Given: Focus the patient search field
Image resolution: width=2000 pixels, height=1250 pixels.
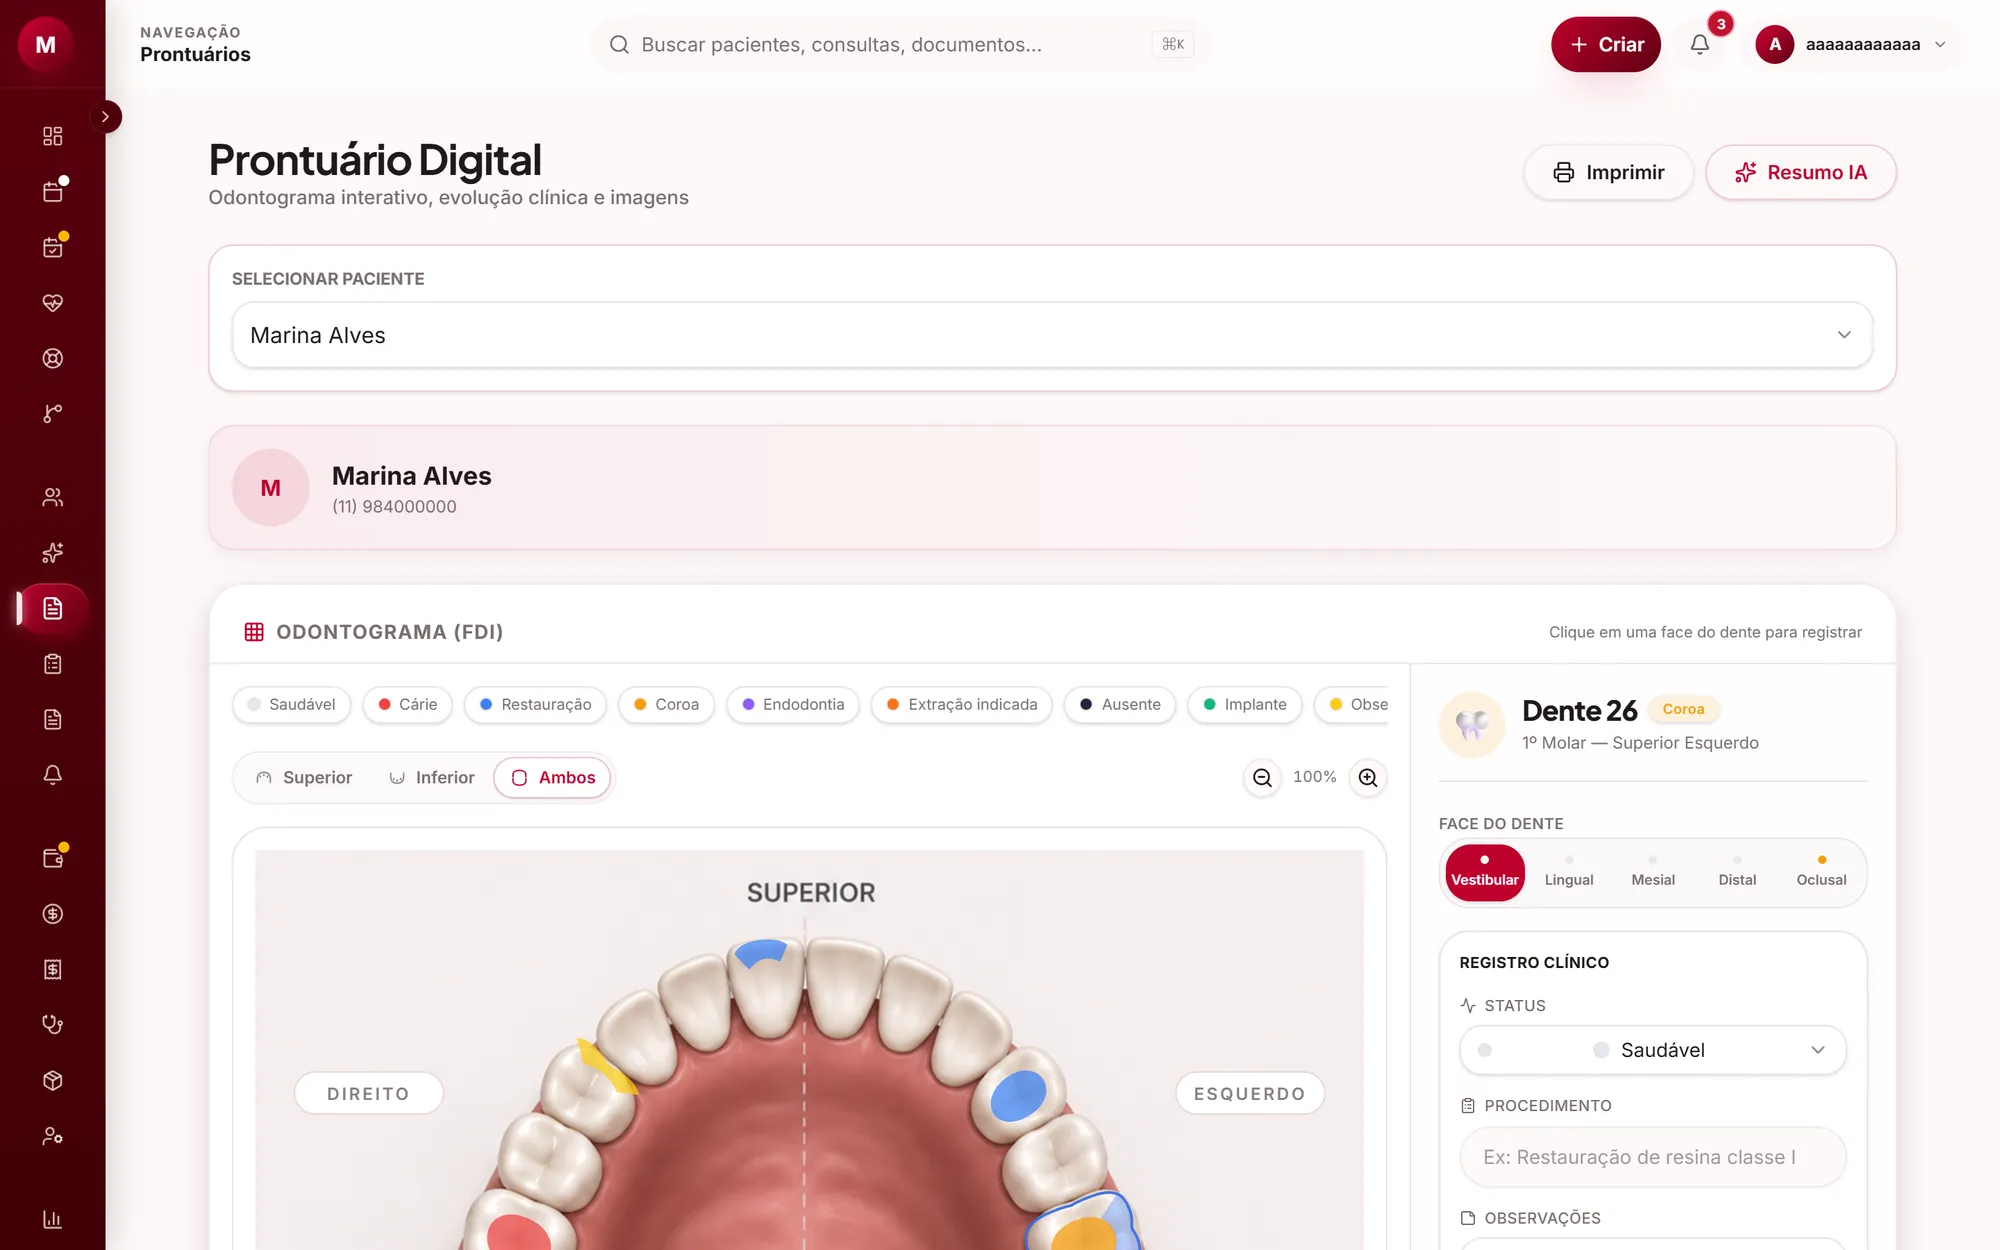Looking at the screenshot, I should click(900, 44).
